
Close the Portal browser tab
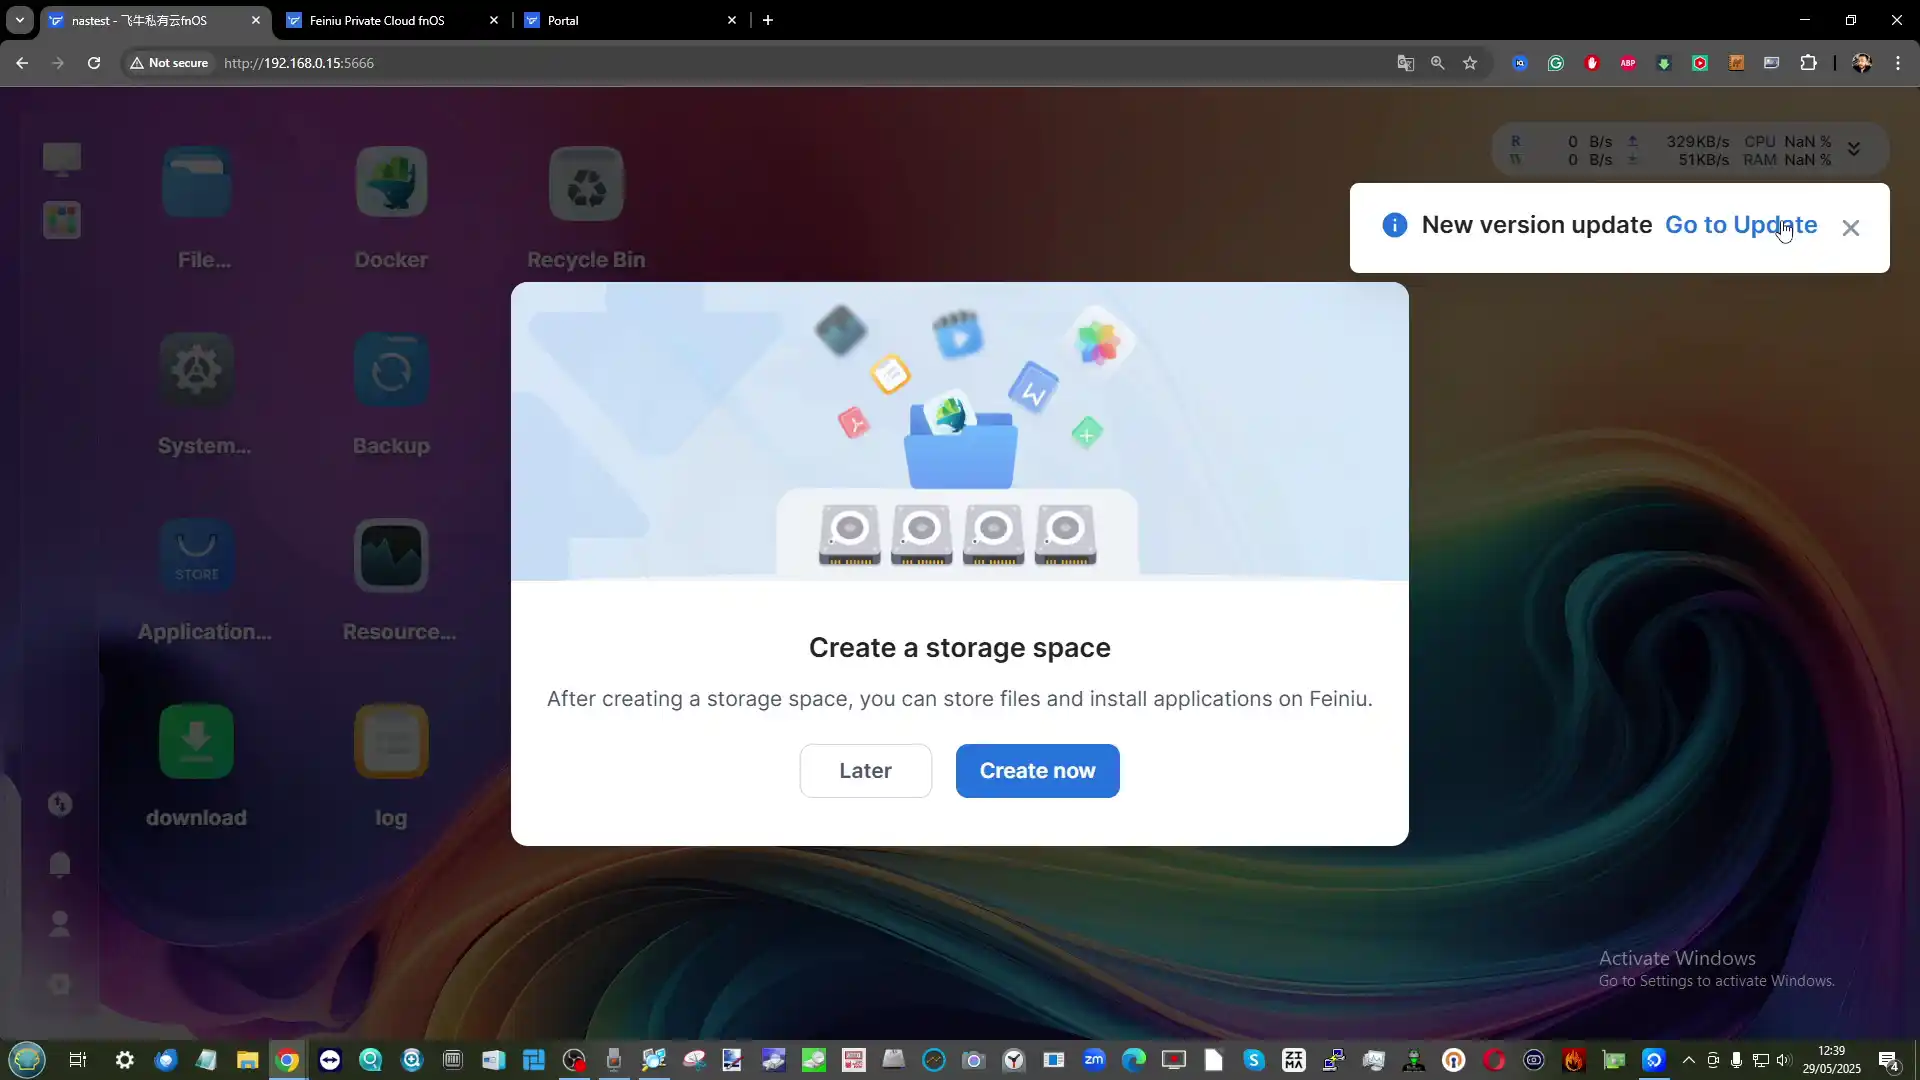point(732,20)
